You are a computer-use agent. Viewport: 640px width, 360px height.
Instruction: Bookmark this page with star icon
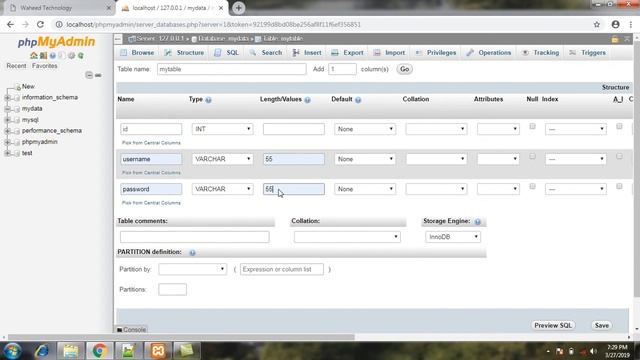tap(597, 24)
